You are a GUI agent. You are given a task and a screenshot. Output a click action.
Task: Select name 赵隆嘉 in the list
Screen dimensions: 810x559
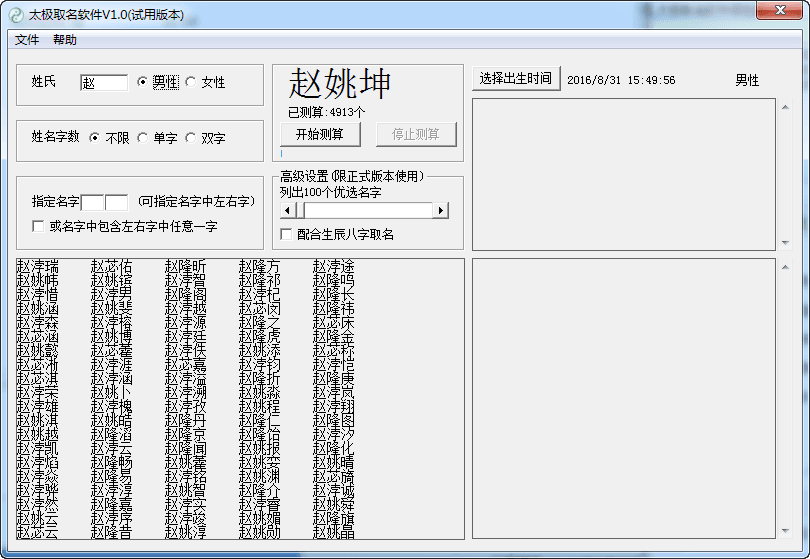[112, 504]
